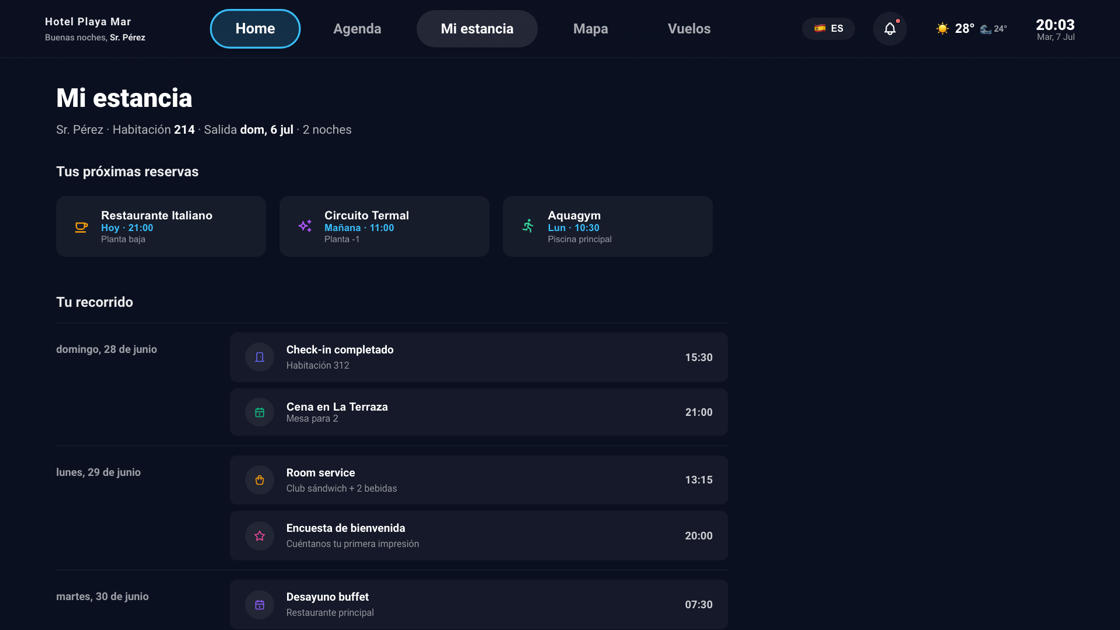Click the Aquagym running figure icon
Image resolution: width=1120 pixels, height=630 pixels.
[x=528, y=226]
